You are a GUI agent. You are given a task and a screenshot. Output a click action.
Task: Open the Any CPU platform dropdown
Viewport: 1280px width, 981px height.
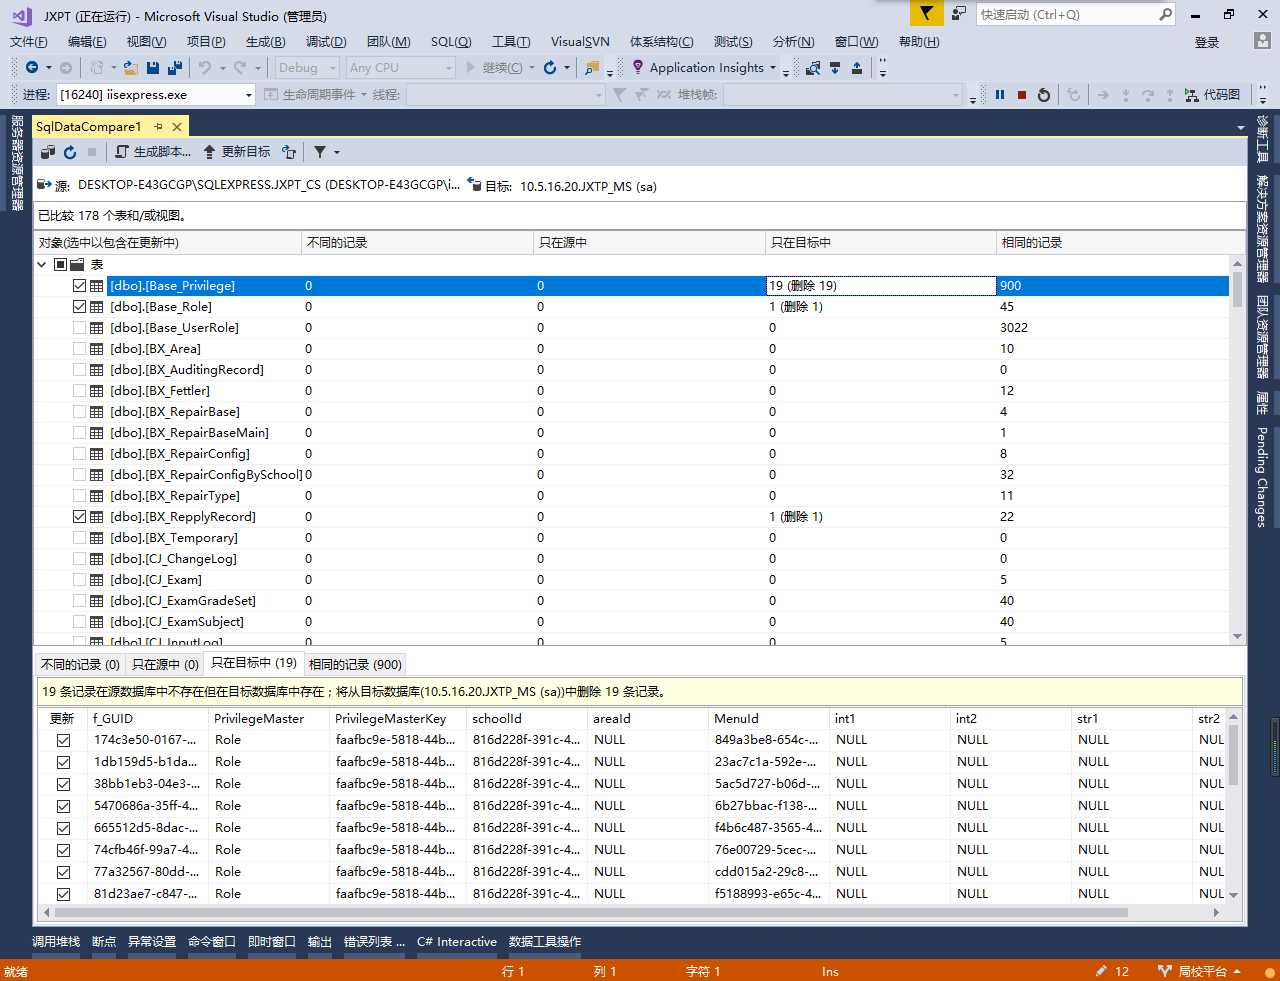pos(448,68)
